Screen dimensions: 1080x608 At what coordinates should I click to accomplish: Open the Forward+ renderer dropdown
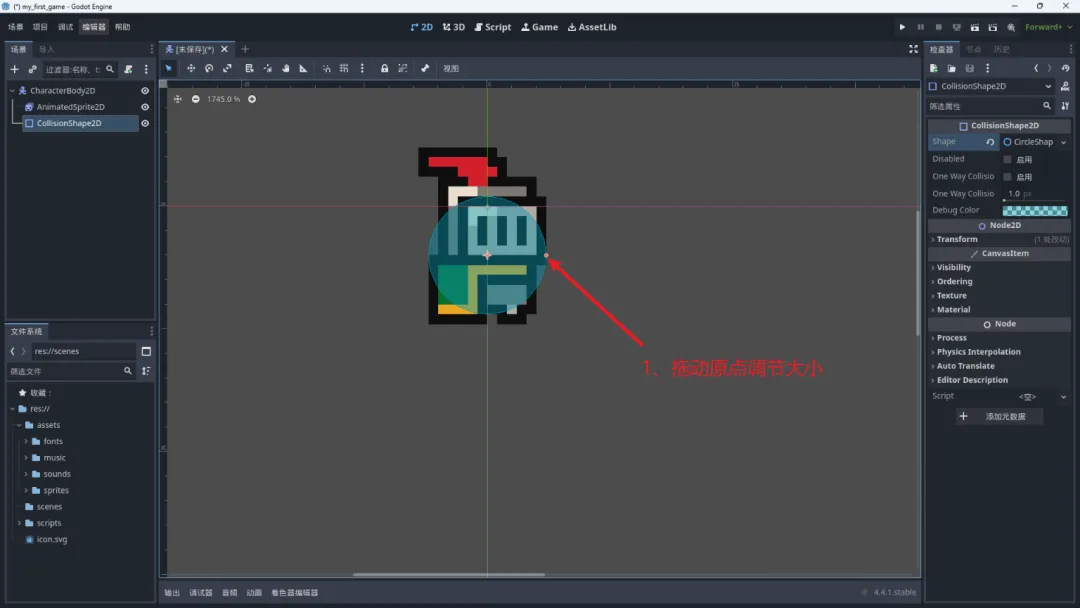tap(1048, 27)
